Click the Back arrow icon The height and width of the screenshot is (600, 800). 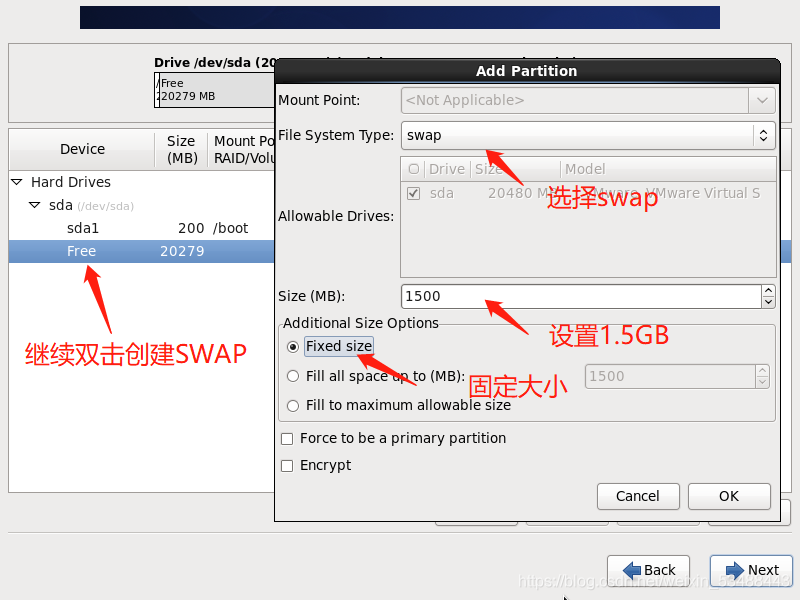tap(632, 570)
